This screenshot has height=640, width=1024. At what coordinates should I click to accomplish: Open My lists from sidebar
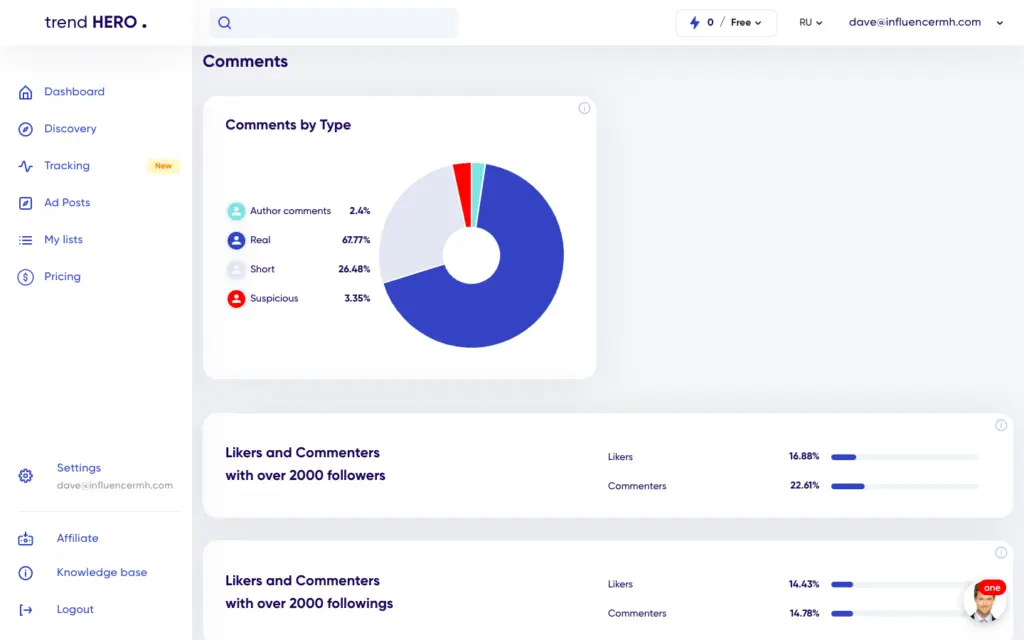(x=63, y=240)
